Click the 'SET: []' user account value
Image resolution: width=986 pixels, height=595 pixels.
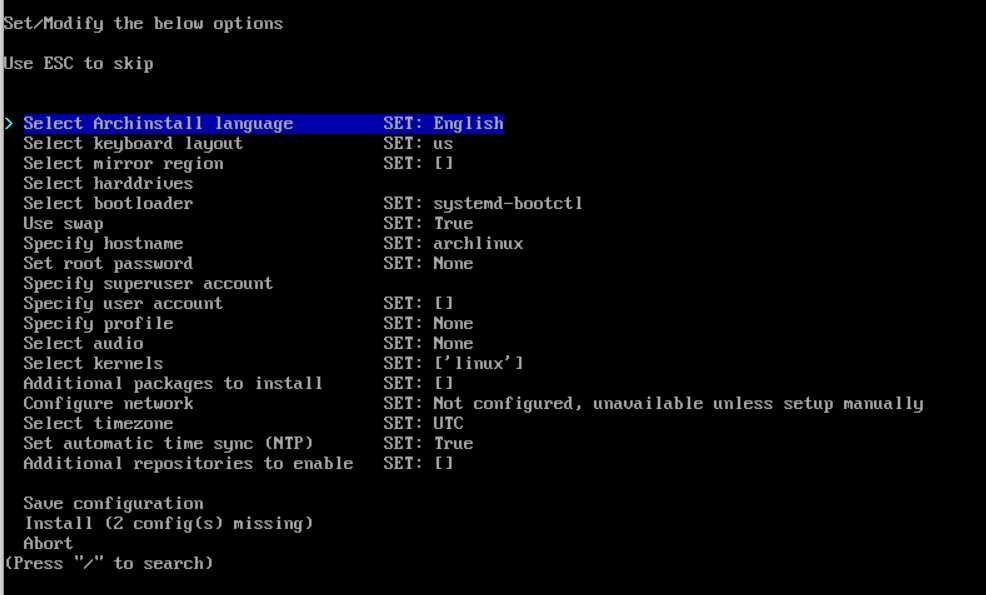pos(418,304)
